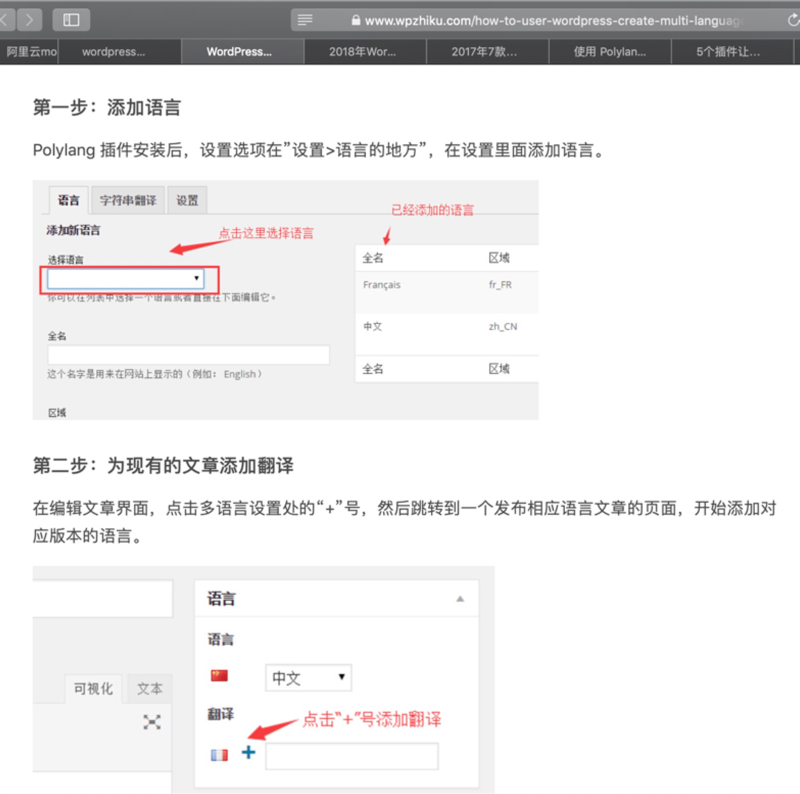Click the 添加新语言 section label
The image size is (800, 794).
click(x=73, y=230)
